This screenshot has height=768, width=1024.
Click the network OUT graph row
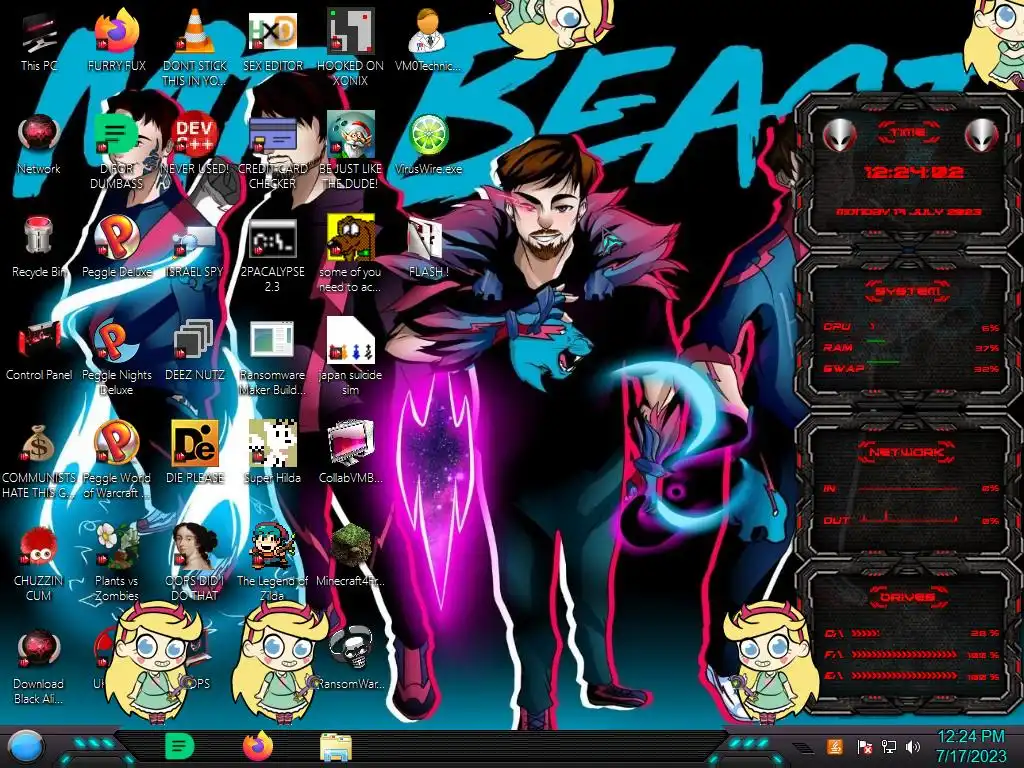[x=911, y=520]
